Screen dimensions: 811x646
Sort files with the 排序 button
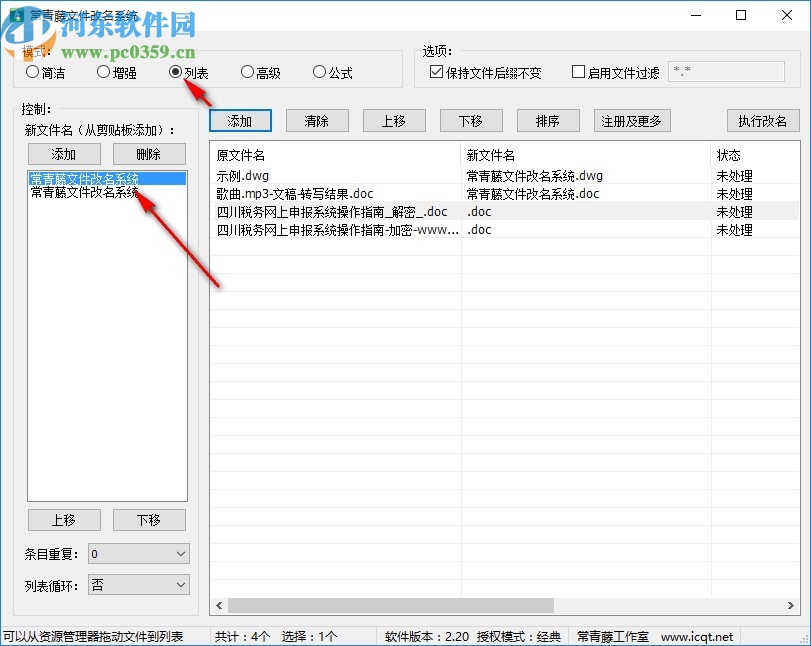point(547,120)
